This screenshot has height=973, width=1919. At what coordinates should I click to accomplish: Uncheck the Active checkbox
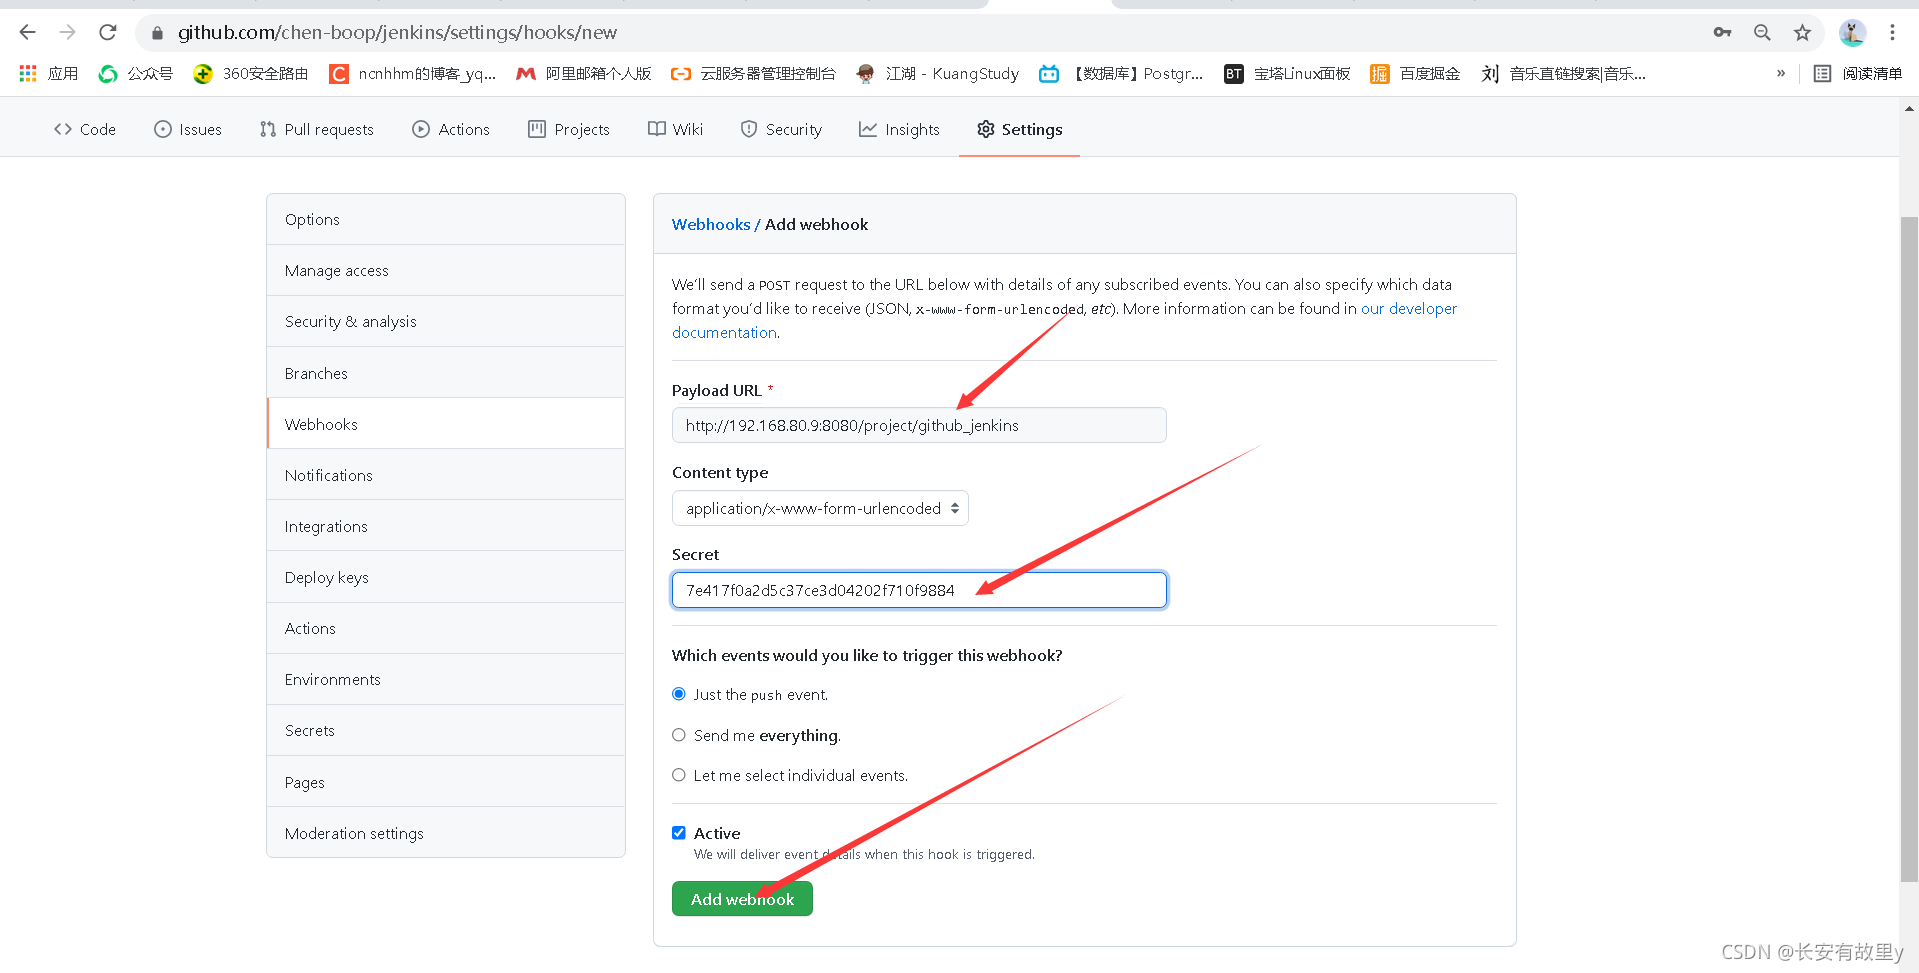[x=679, y=833]
